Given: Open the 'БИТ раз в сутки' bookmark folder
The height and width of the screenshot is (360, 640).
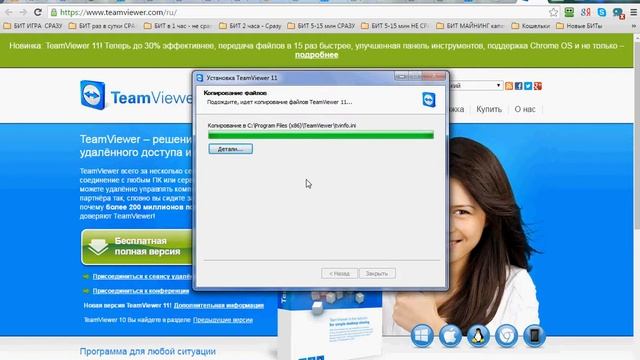Looking at the screenshot, I should click(102, 26).
